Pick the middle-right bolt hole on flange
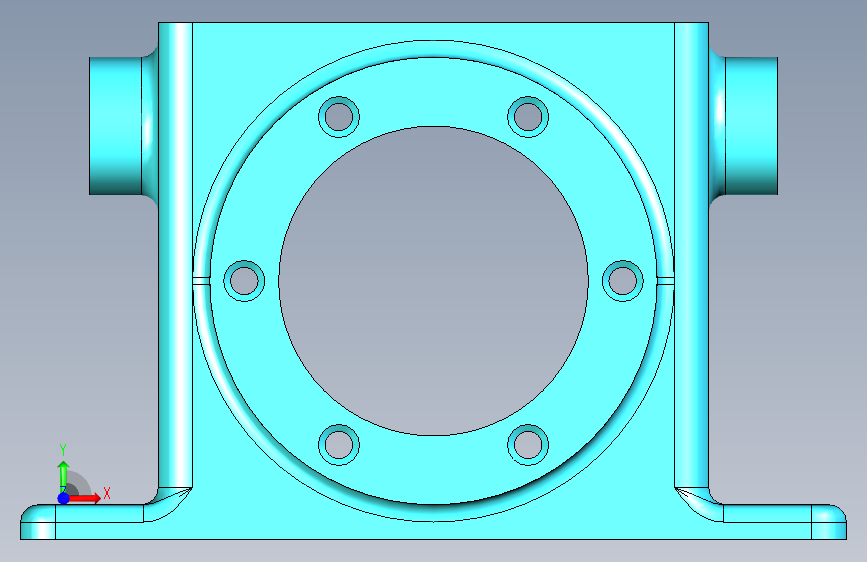This screenshot has width=867, height=562. [x=623, y=280]
